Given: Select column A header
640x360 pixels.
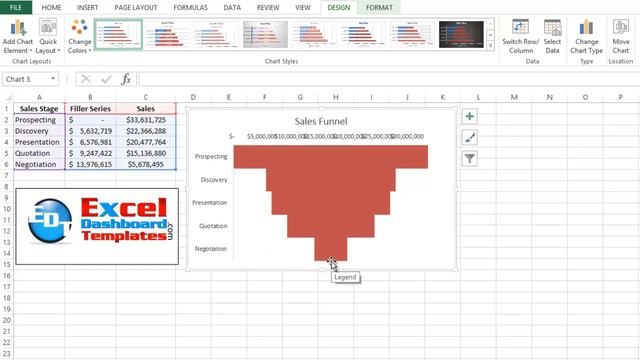Looking at the screenshot, I should [x=39, y=97].
